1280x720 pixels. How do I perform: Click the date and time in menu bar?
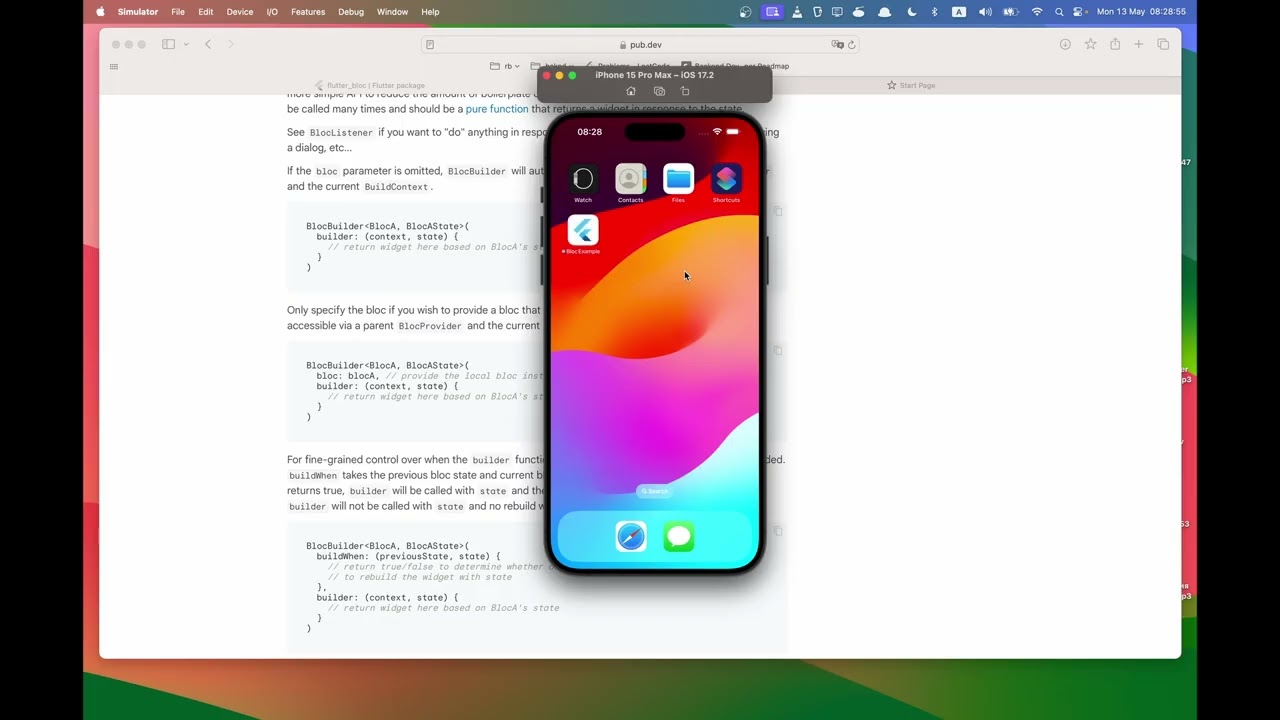[1141, 12]
